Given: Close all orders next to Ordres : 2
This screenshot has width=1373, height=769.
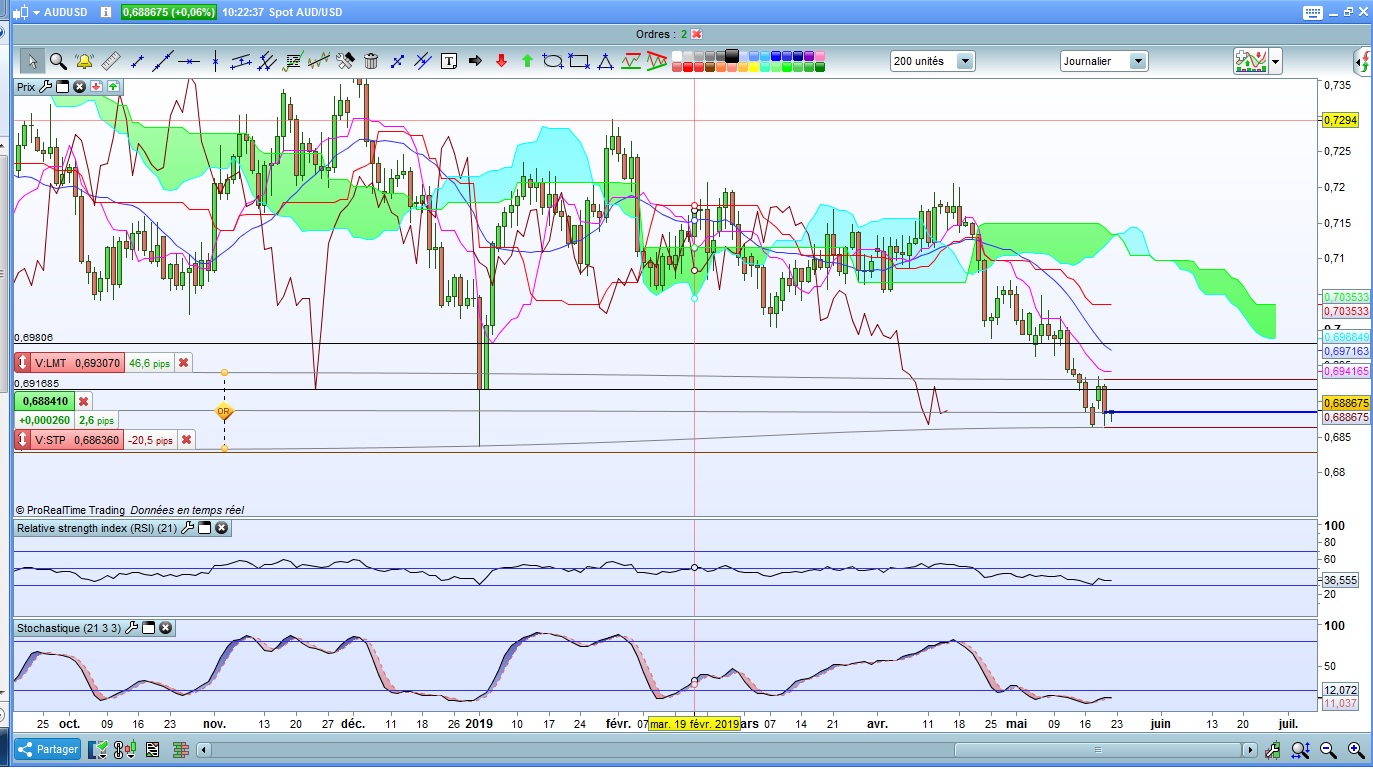Looking at the screenshot, I should click(697, 34).
